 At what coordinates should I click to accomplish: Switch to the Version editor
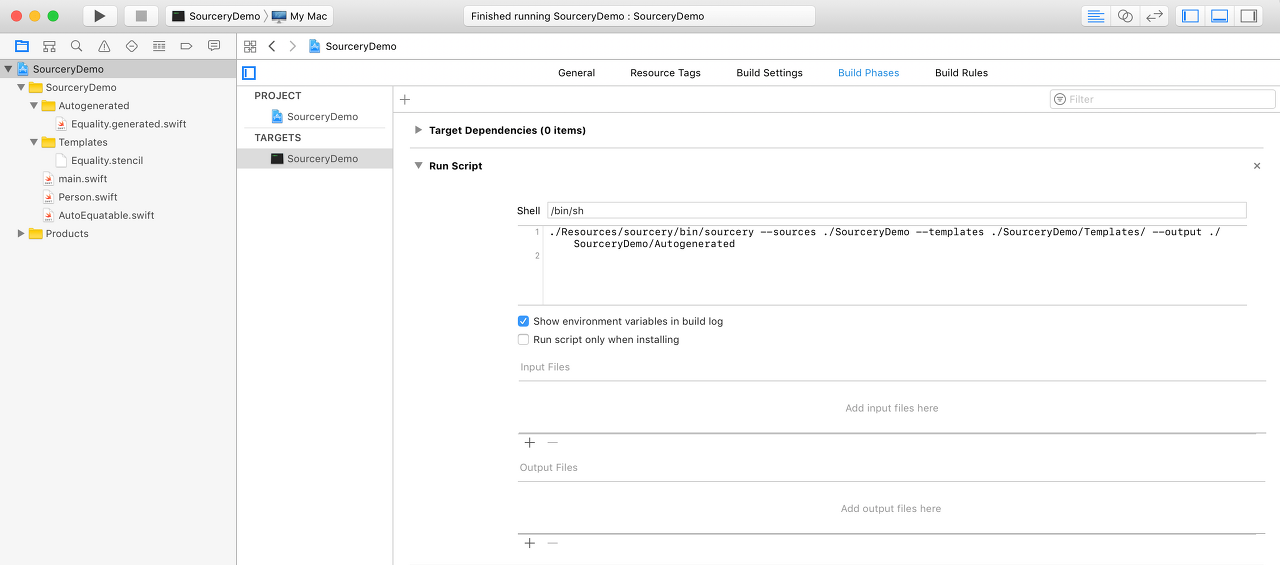[1154, 16]
